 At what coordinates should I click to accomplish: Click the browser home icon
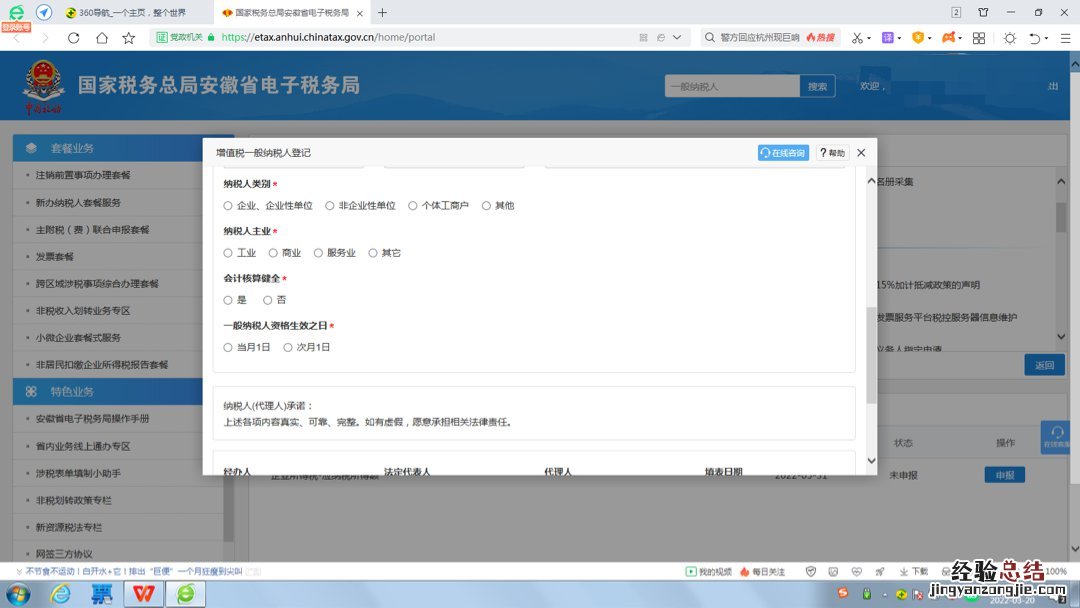coord(101,38)
